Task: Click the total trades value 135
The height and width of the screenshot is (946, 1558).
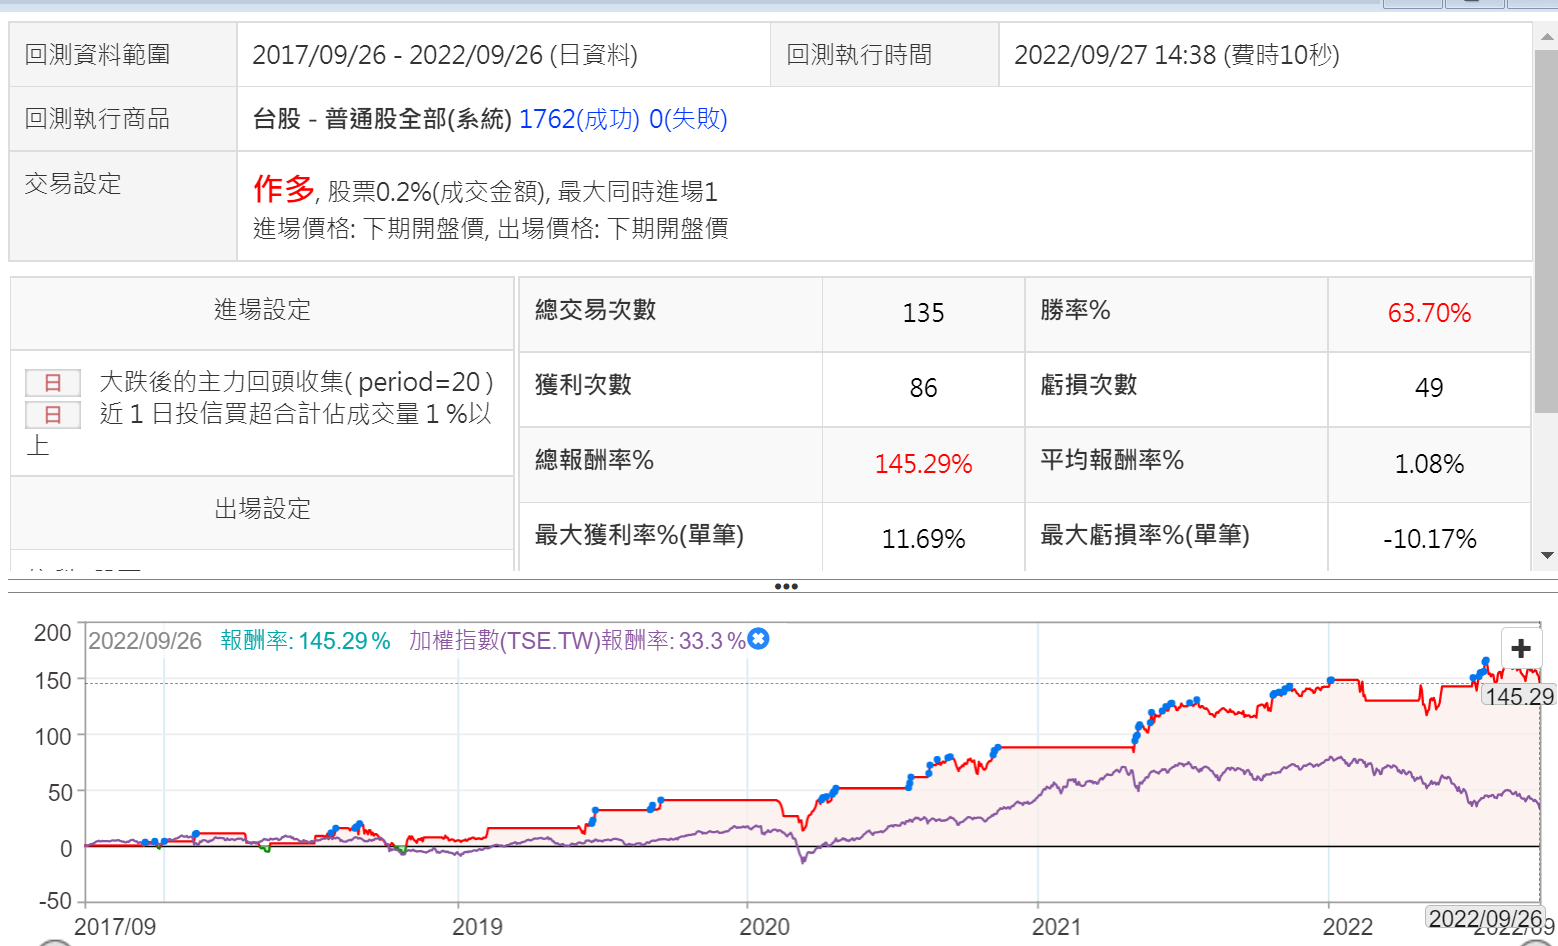Action: click(923, 313)
